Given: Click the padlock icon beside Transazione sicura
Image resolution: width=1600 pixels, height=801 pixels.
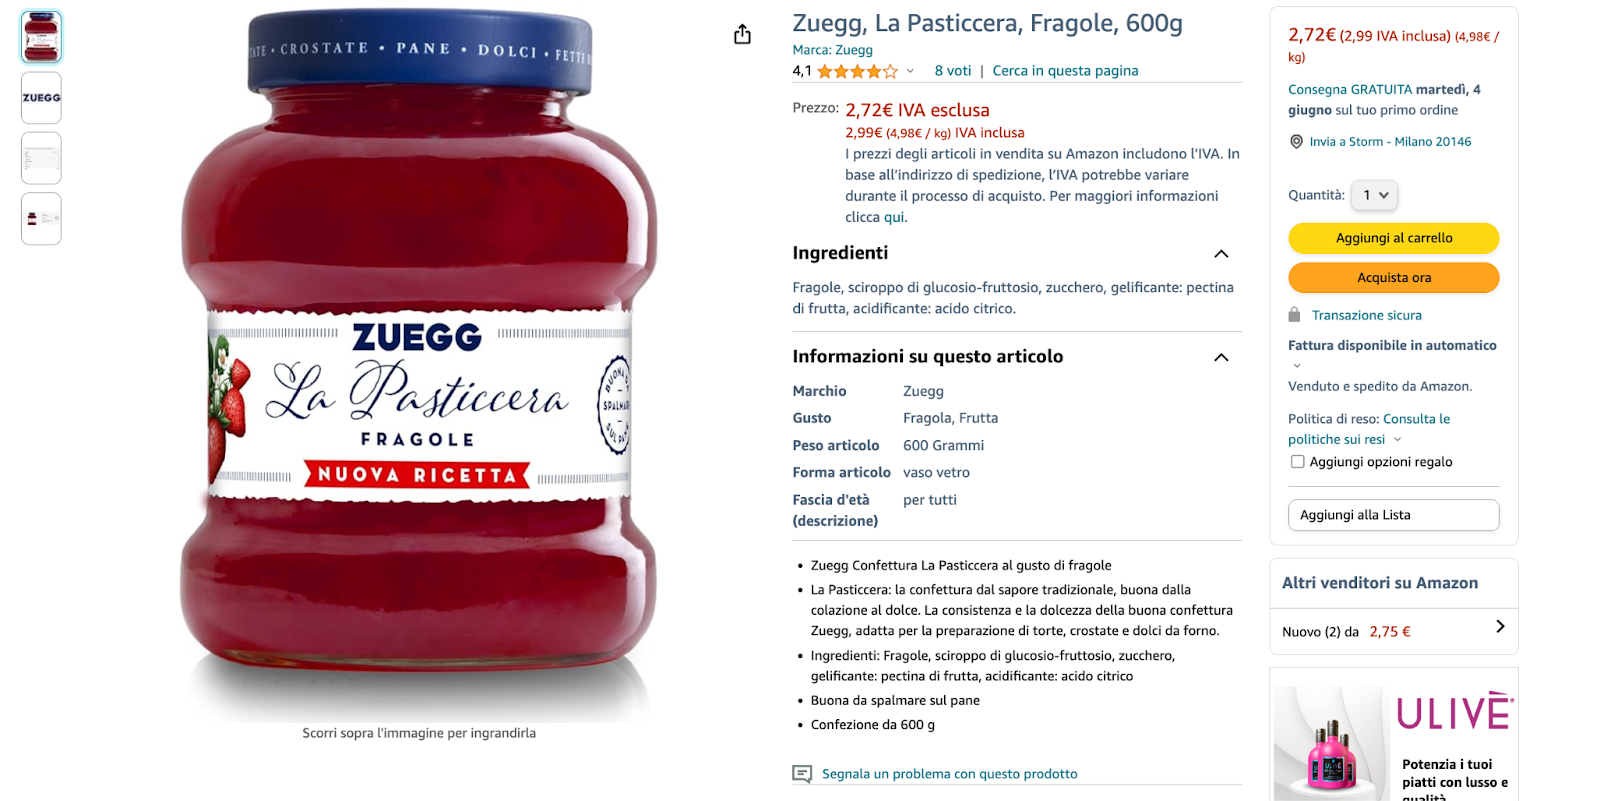Looking at the screenshot, I should pos(1294,315).
